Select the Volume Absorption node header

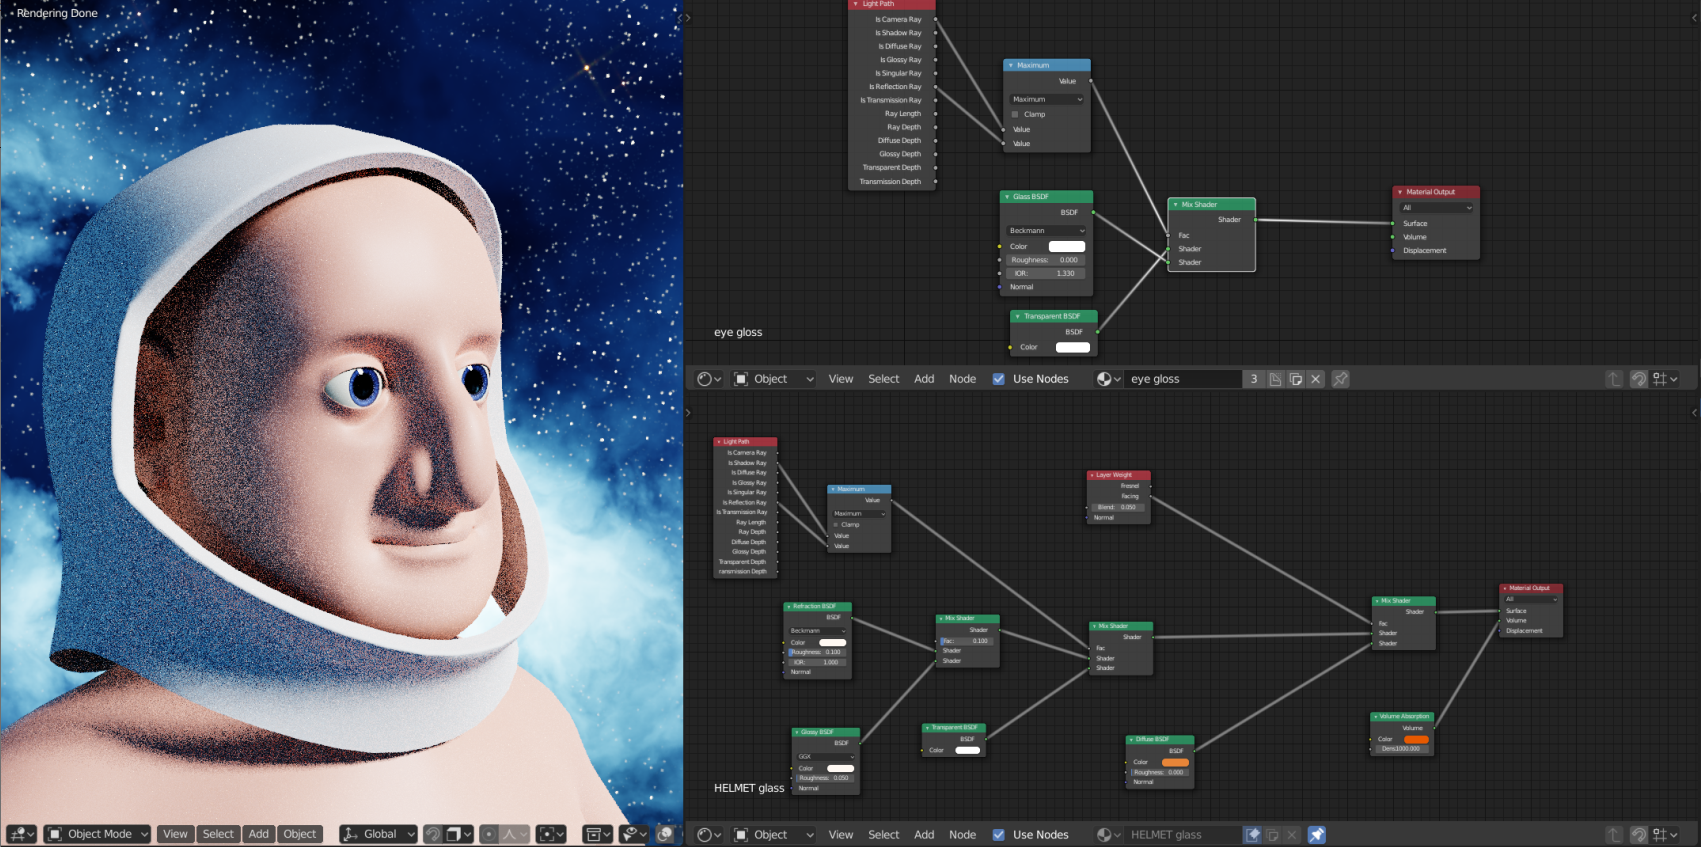click(x=1402, y=716)
